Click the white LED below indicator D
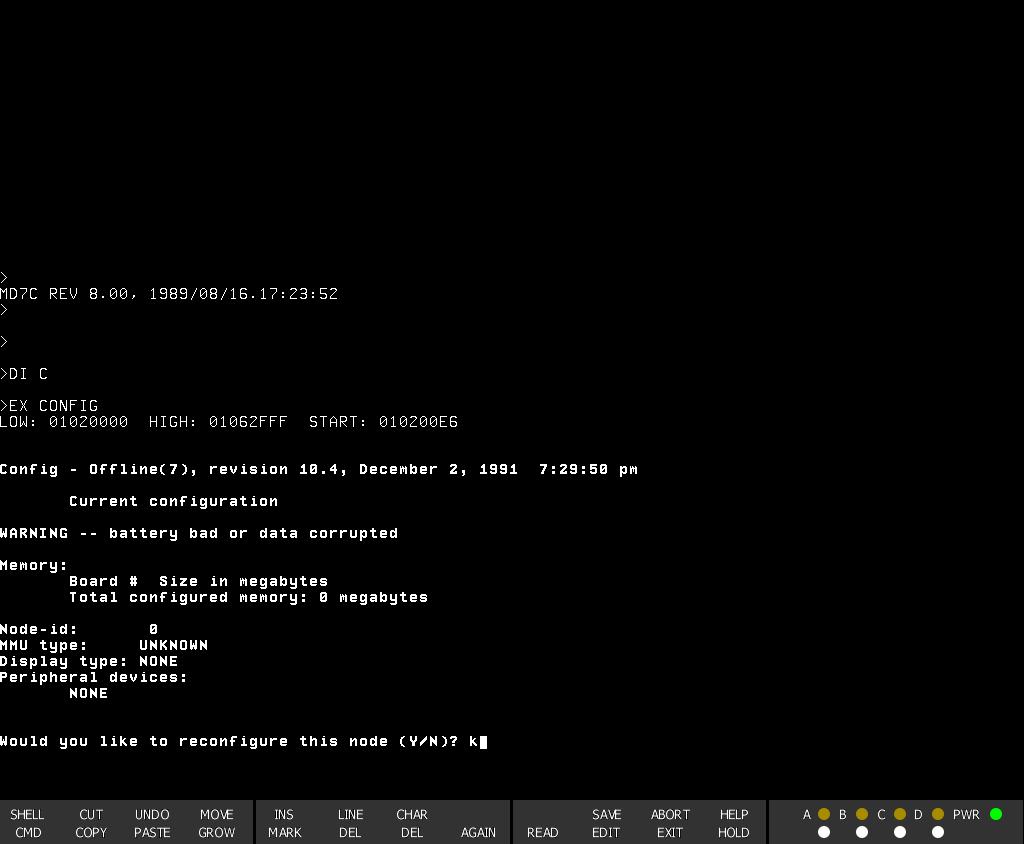The image size is (1024, 844). pyautogui.click(x=938, y=832)
